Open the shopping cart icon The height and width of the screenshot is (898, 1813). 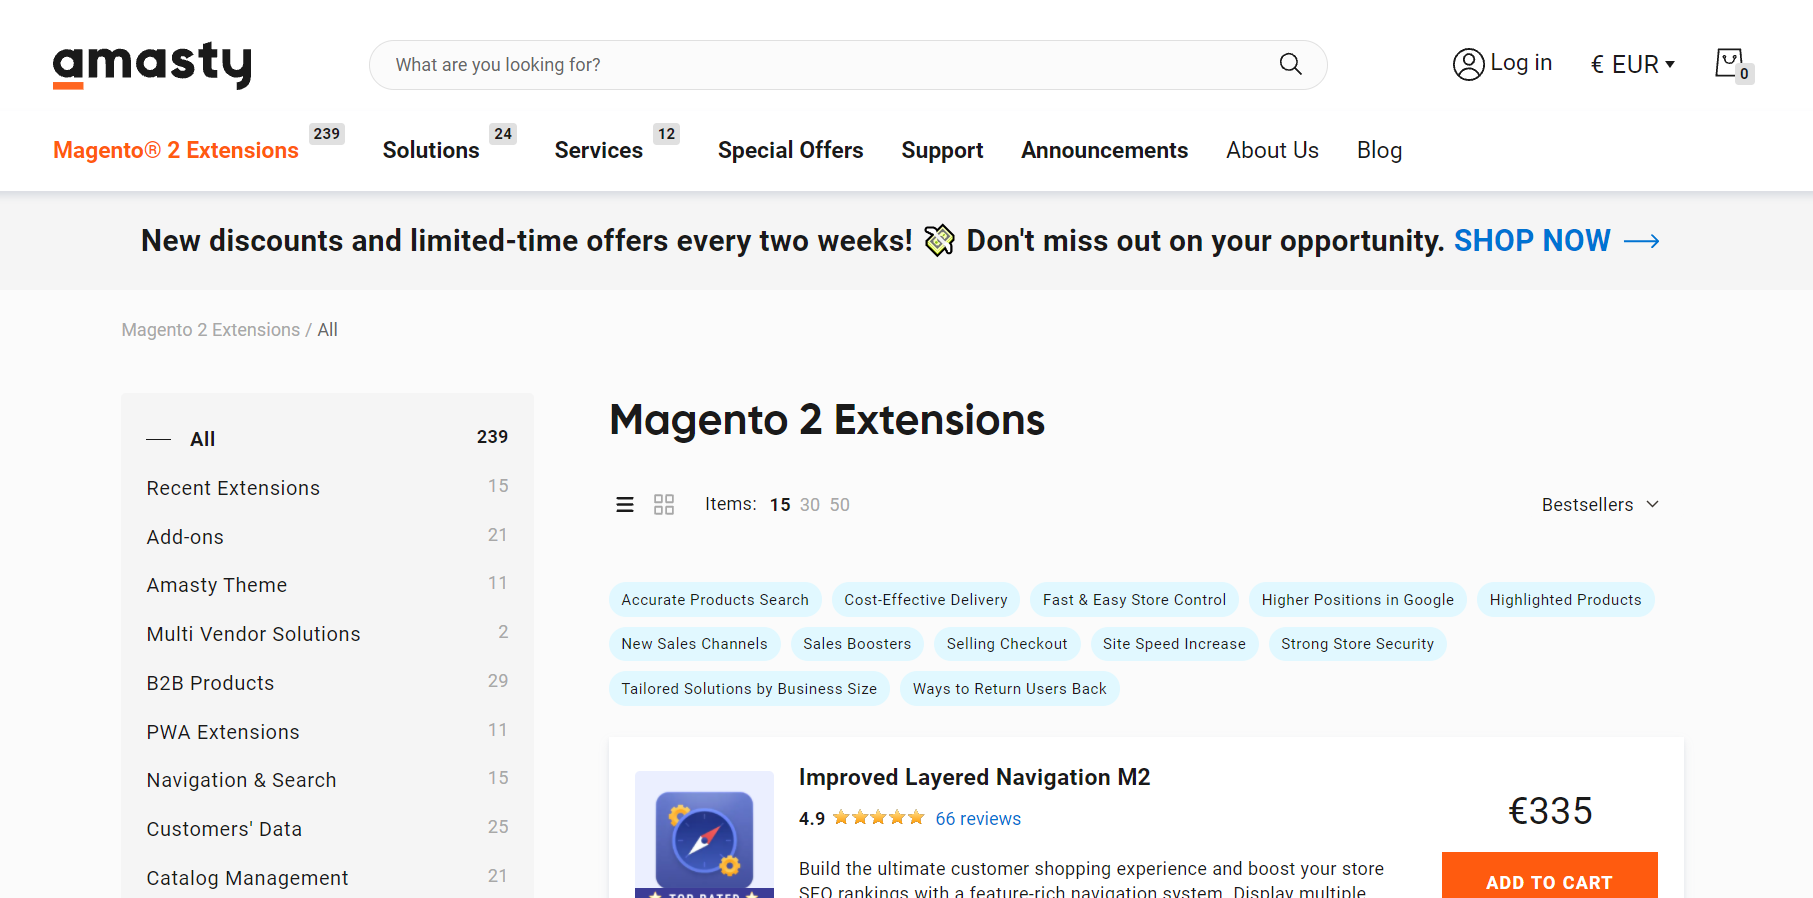tap(1732, 65)
